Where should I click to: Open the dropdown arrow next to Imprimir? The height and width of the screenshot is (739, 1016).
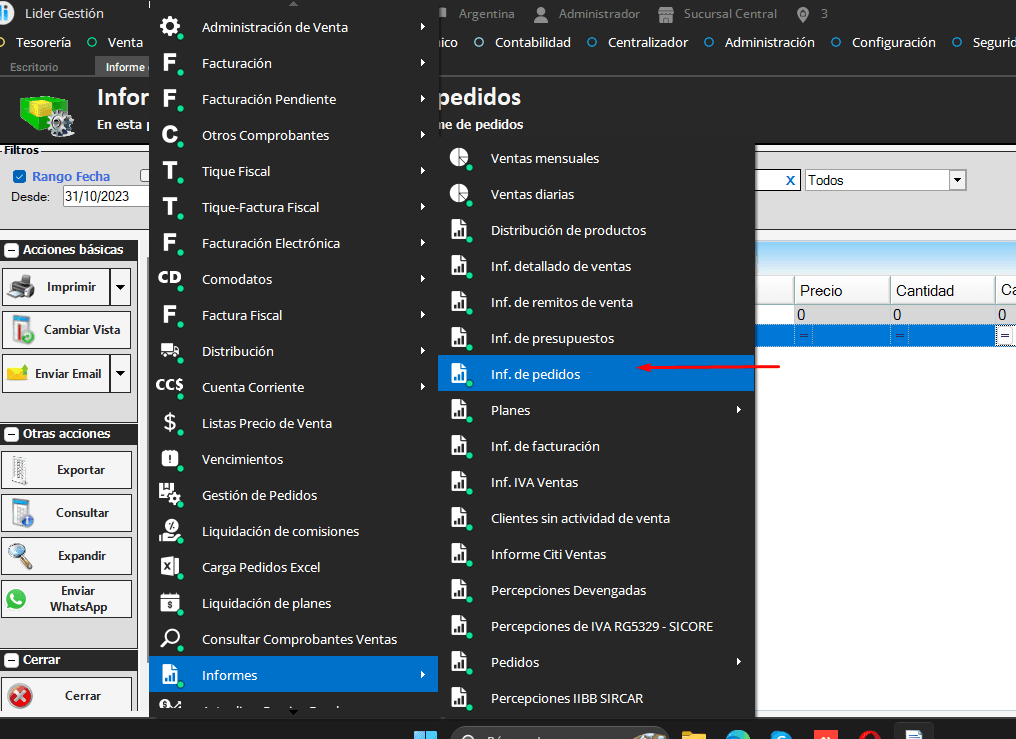120,287
